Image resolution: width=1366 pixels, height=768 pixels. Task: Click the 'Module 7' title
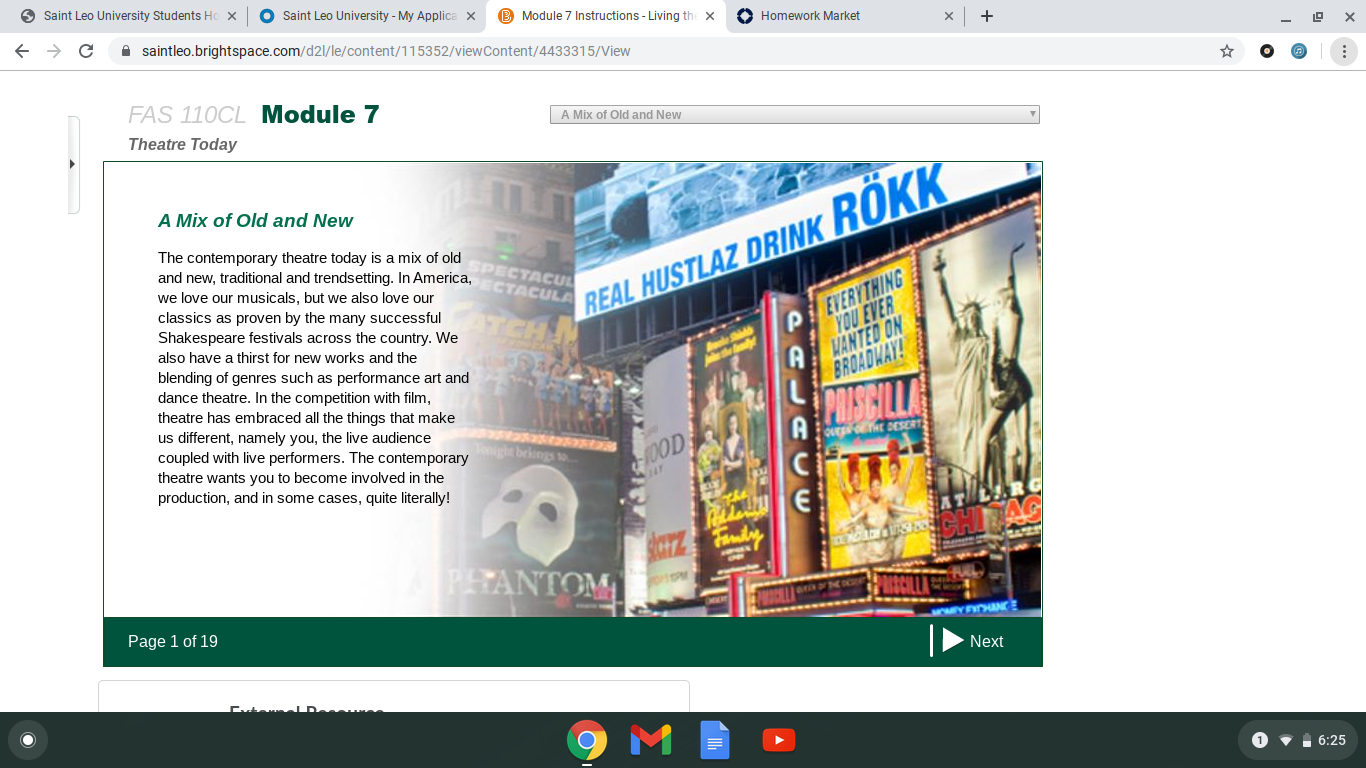point(320,114)
